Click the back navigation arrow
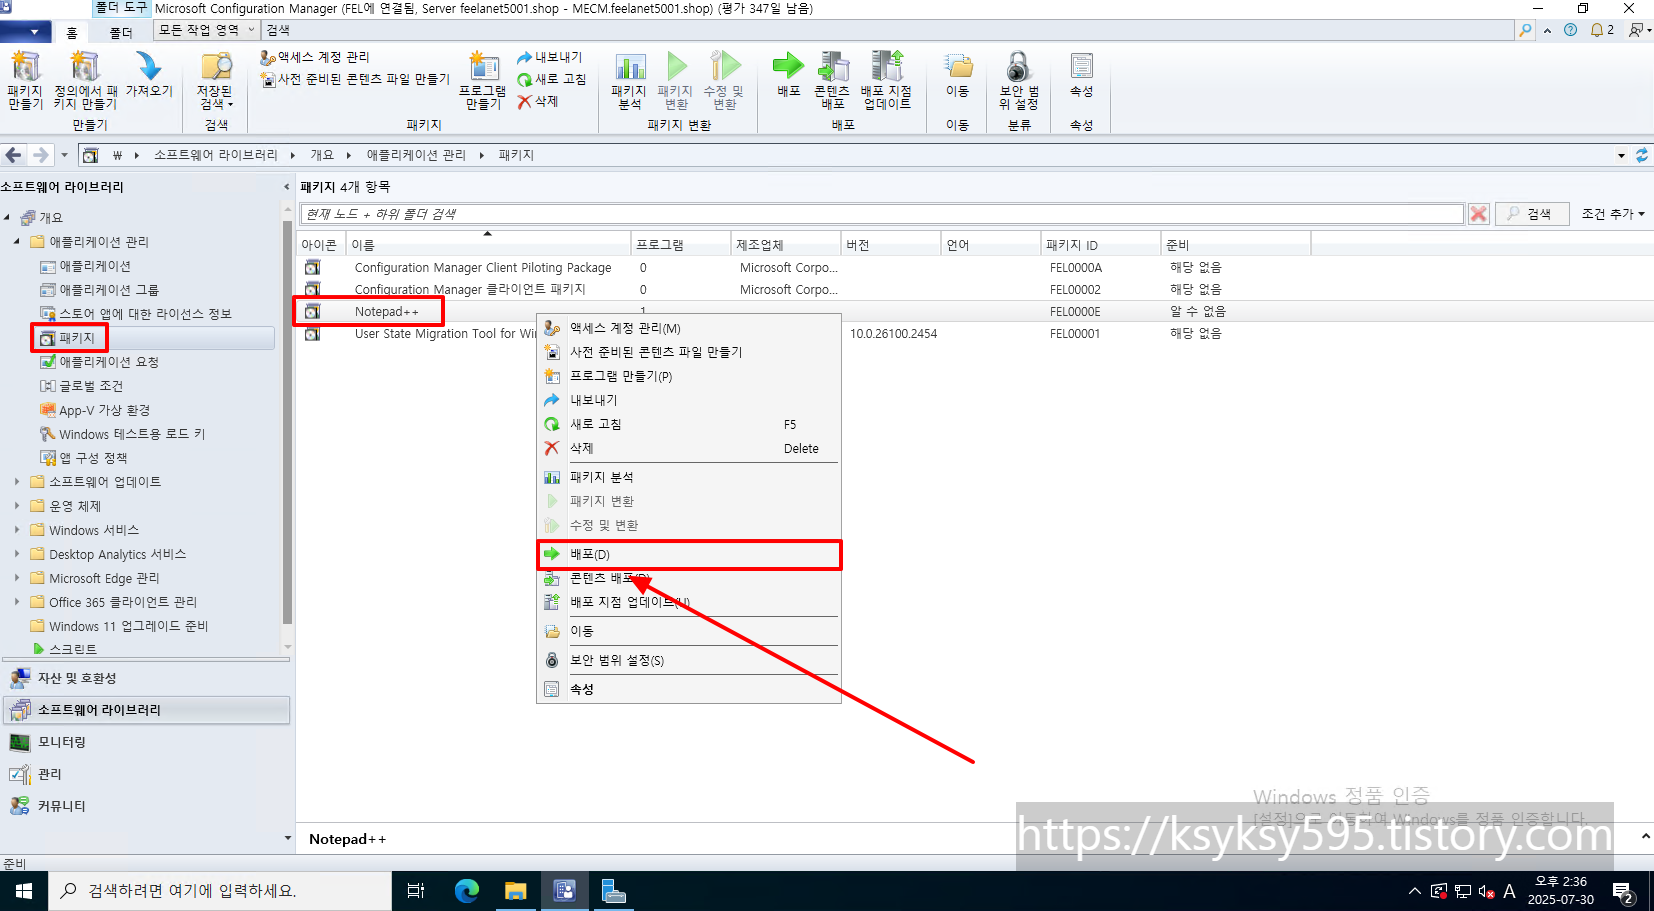This screenshot has width=1654, height=911. click(14, 155)
